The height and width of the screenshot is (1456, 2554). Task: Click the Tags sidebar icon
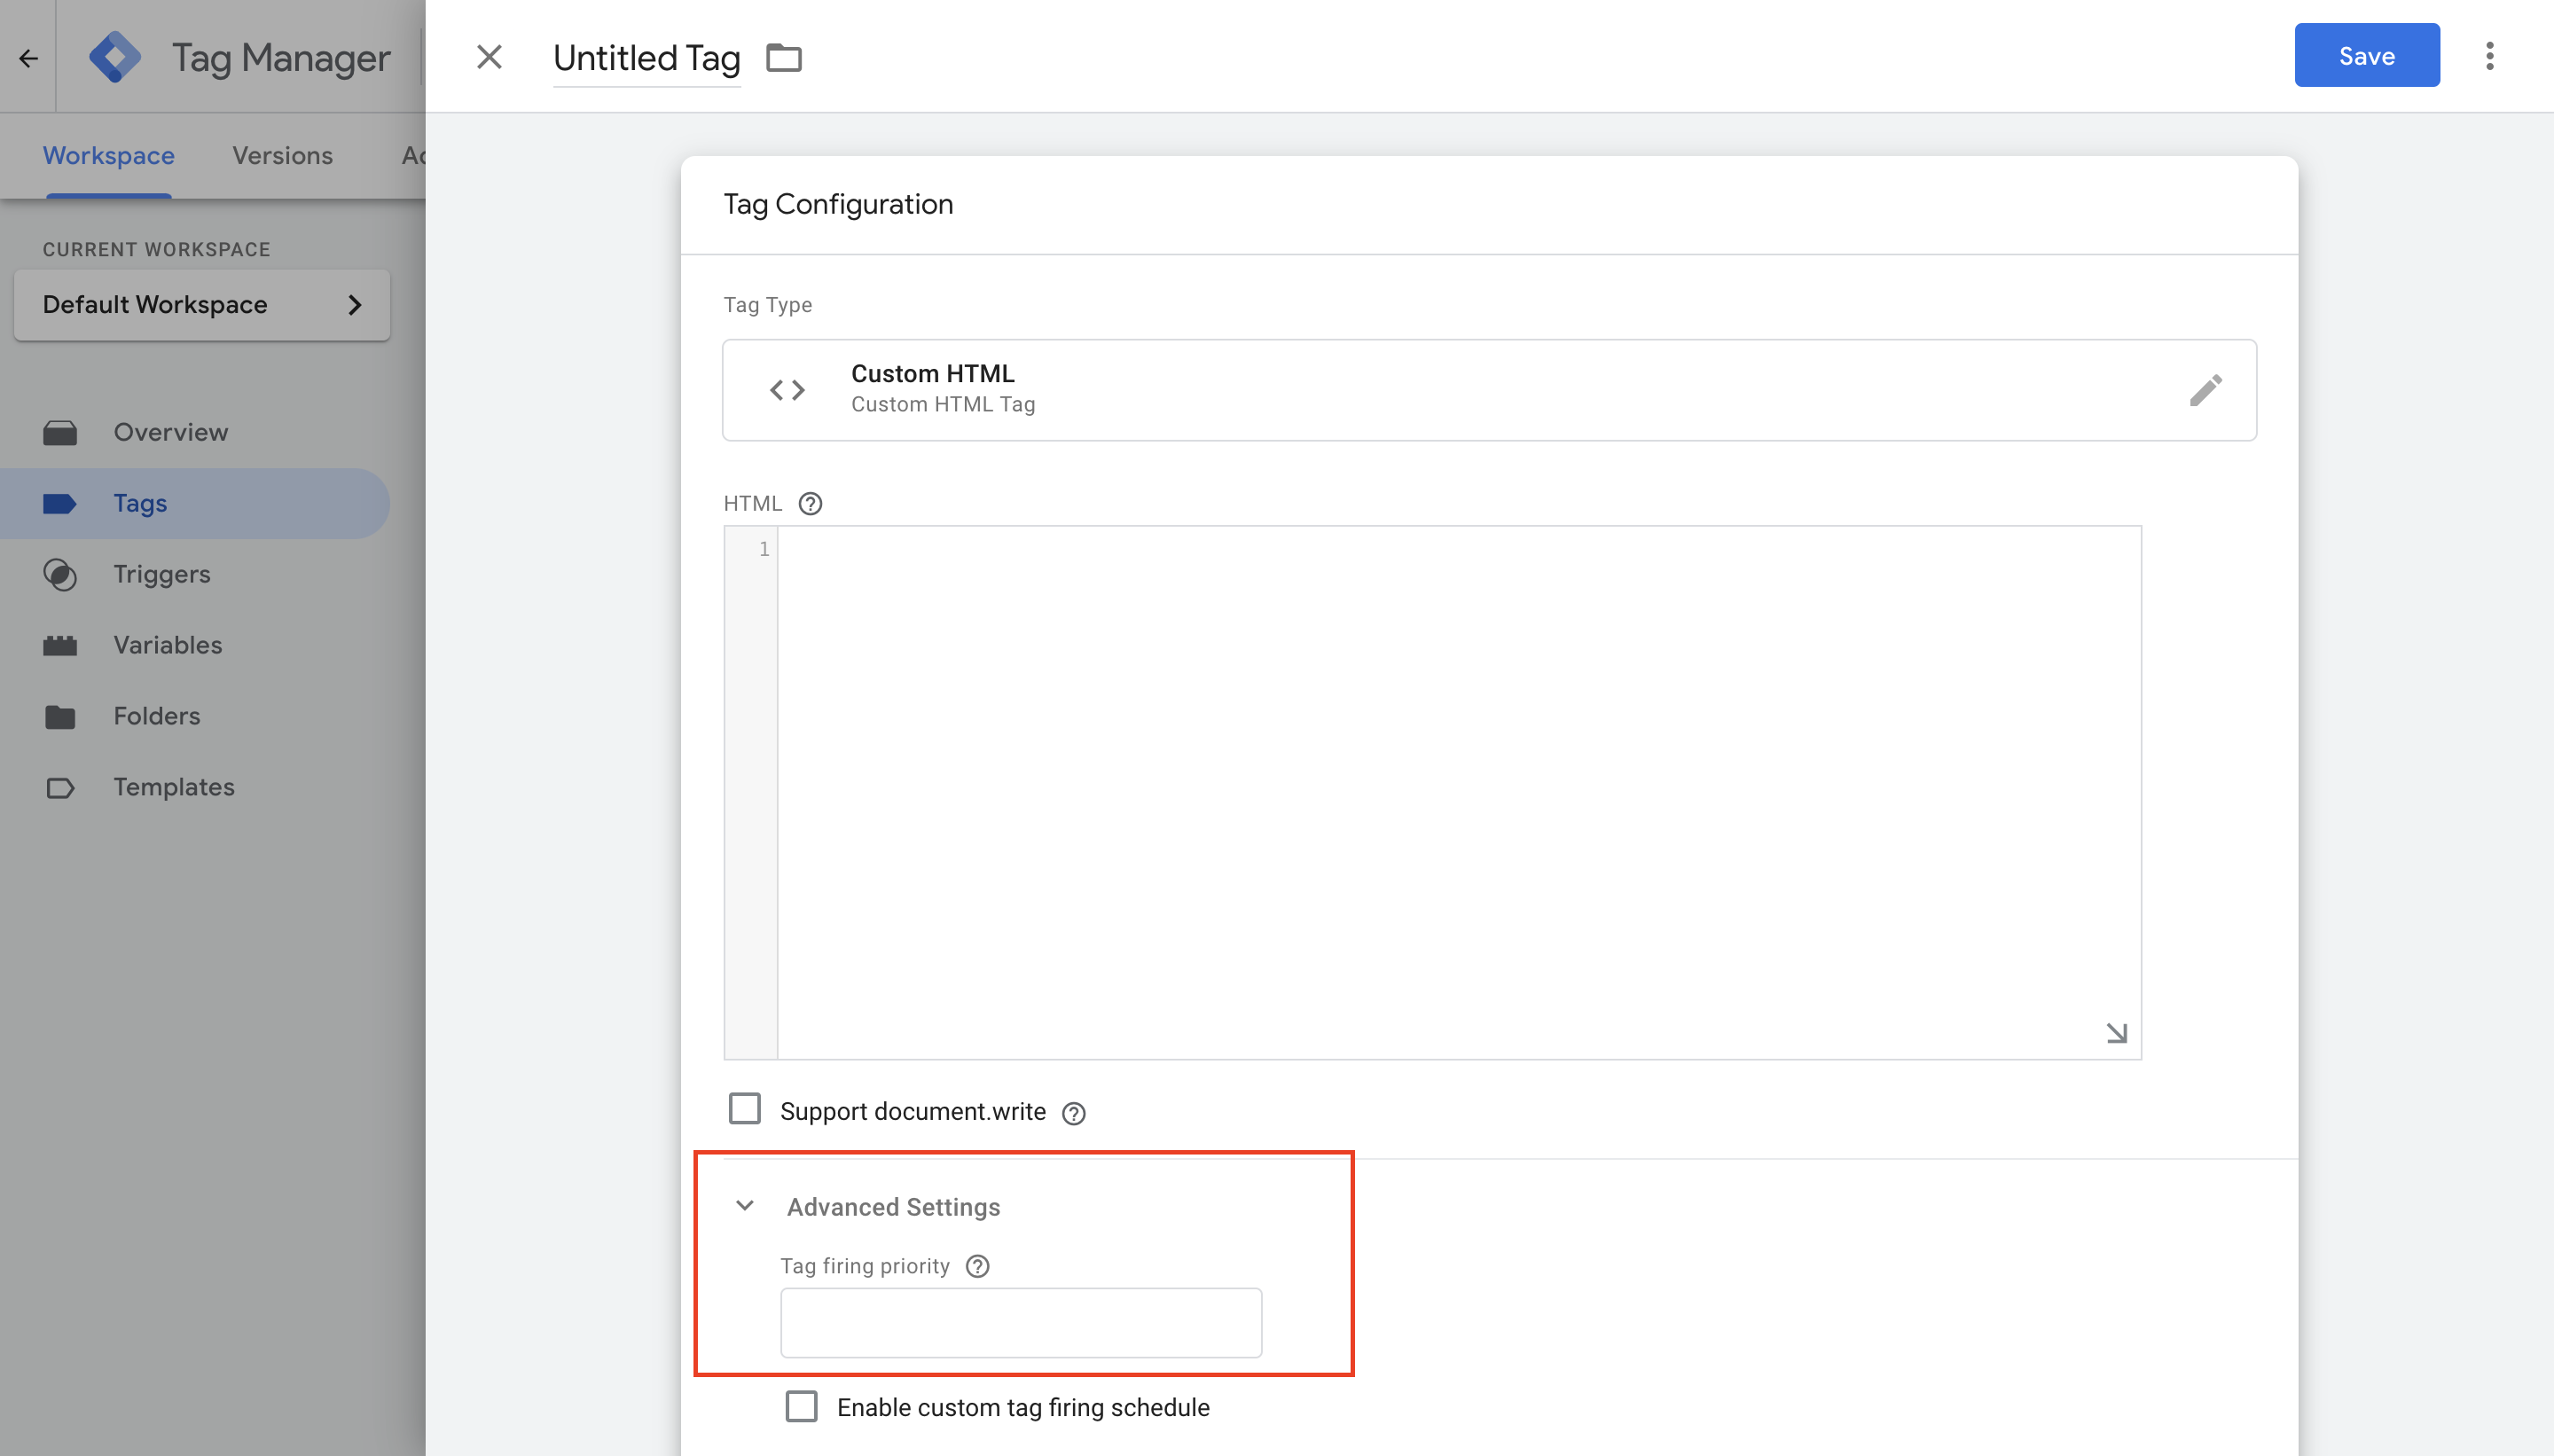click(x=60, y=503)
